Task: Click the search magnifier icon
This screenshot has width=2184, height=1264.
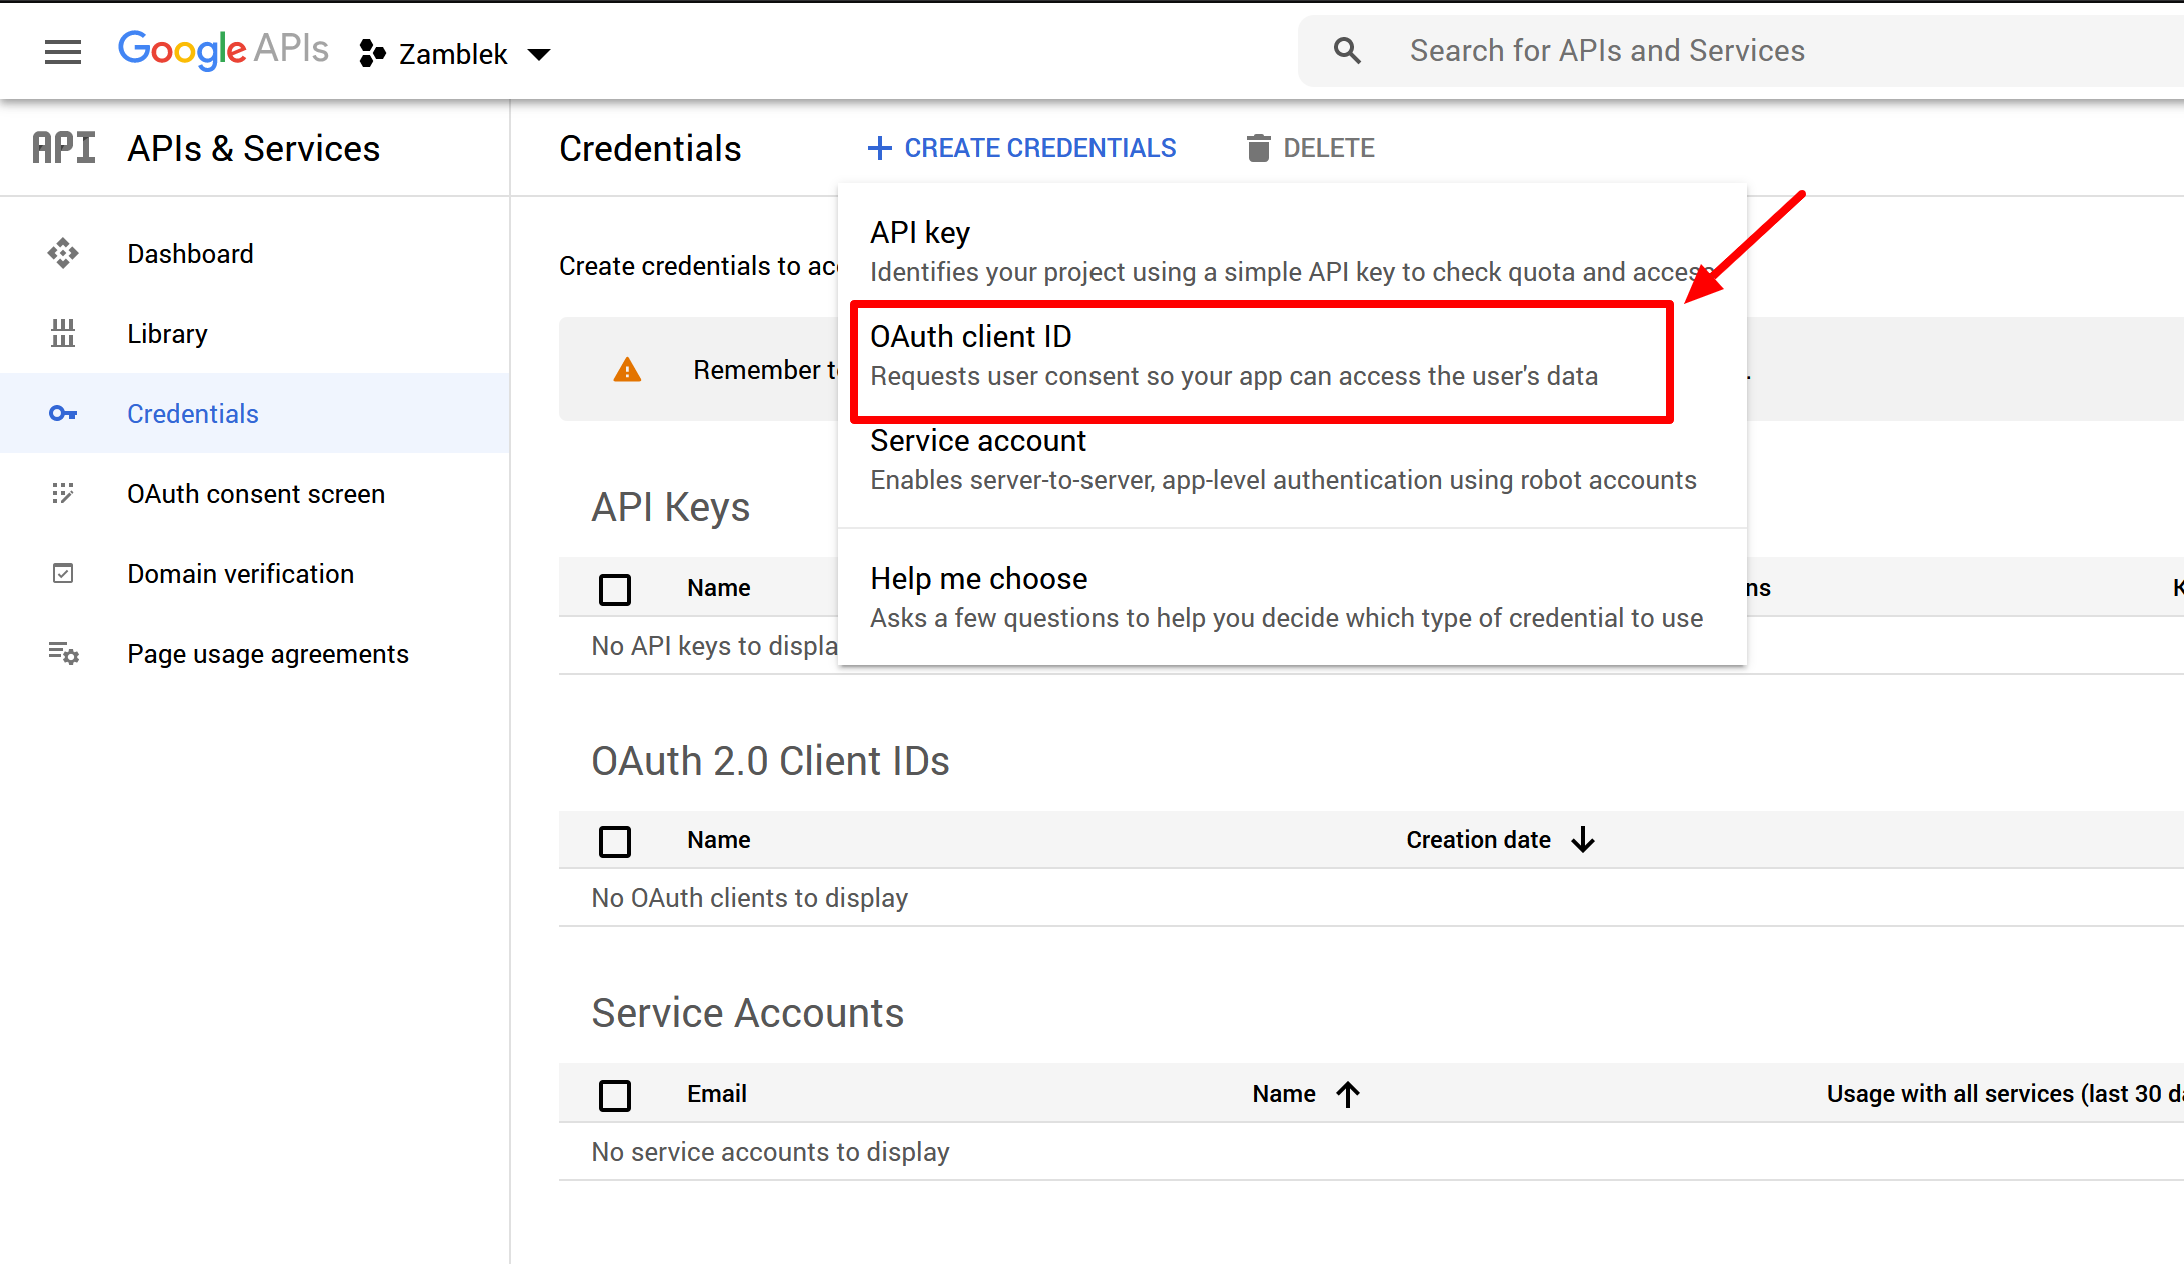Action: tap(1347, 51)
